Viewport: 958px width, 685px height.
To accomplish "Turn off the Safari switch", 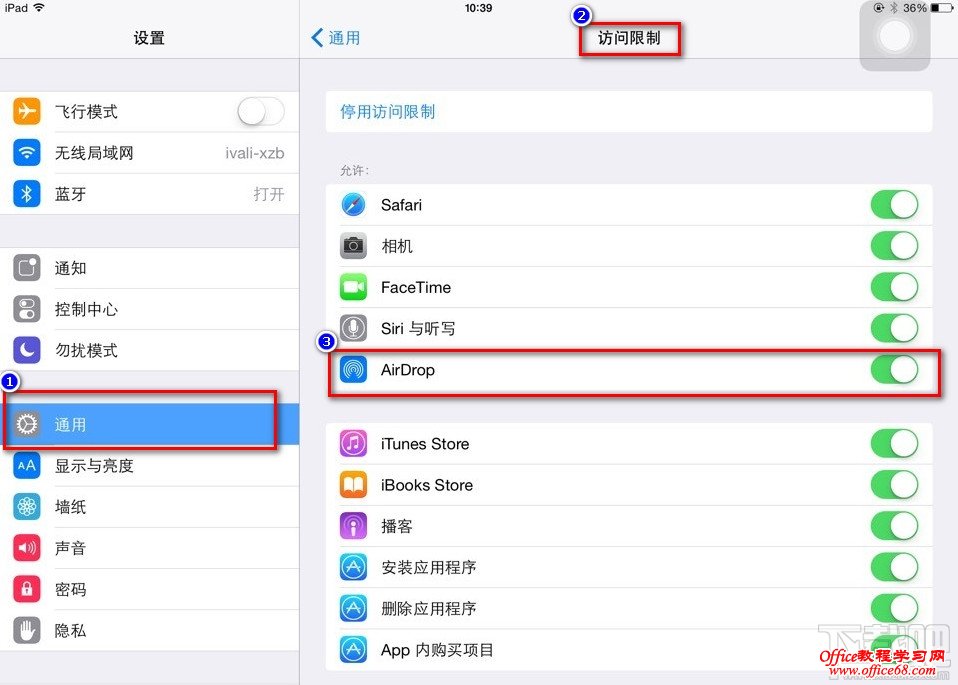I will (x=894, y=205).
